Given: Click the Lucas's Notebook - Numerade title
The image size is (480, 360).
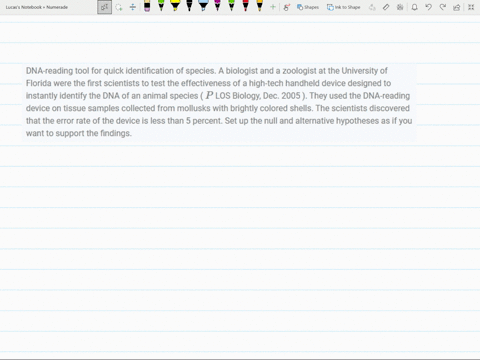Looking at the screenshot, I should click(x=37, y=7).
